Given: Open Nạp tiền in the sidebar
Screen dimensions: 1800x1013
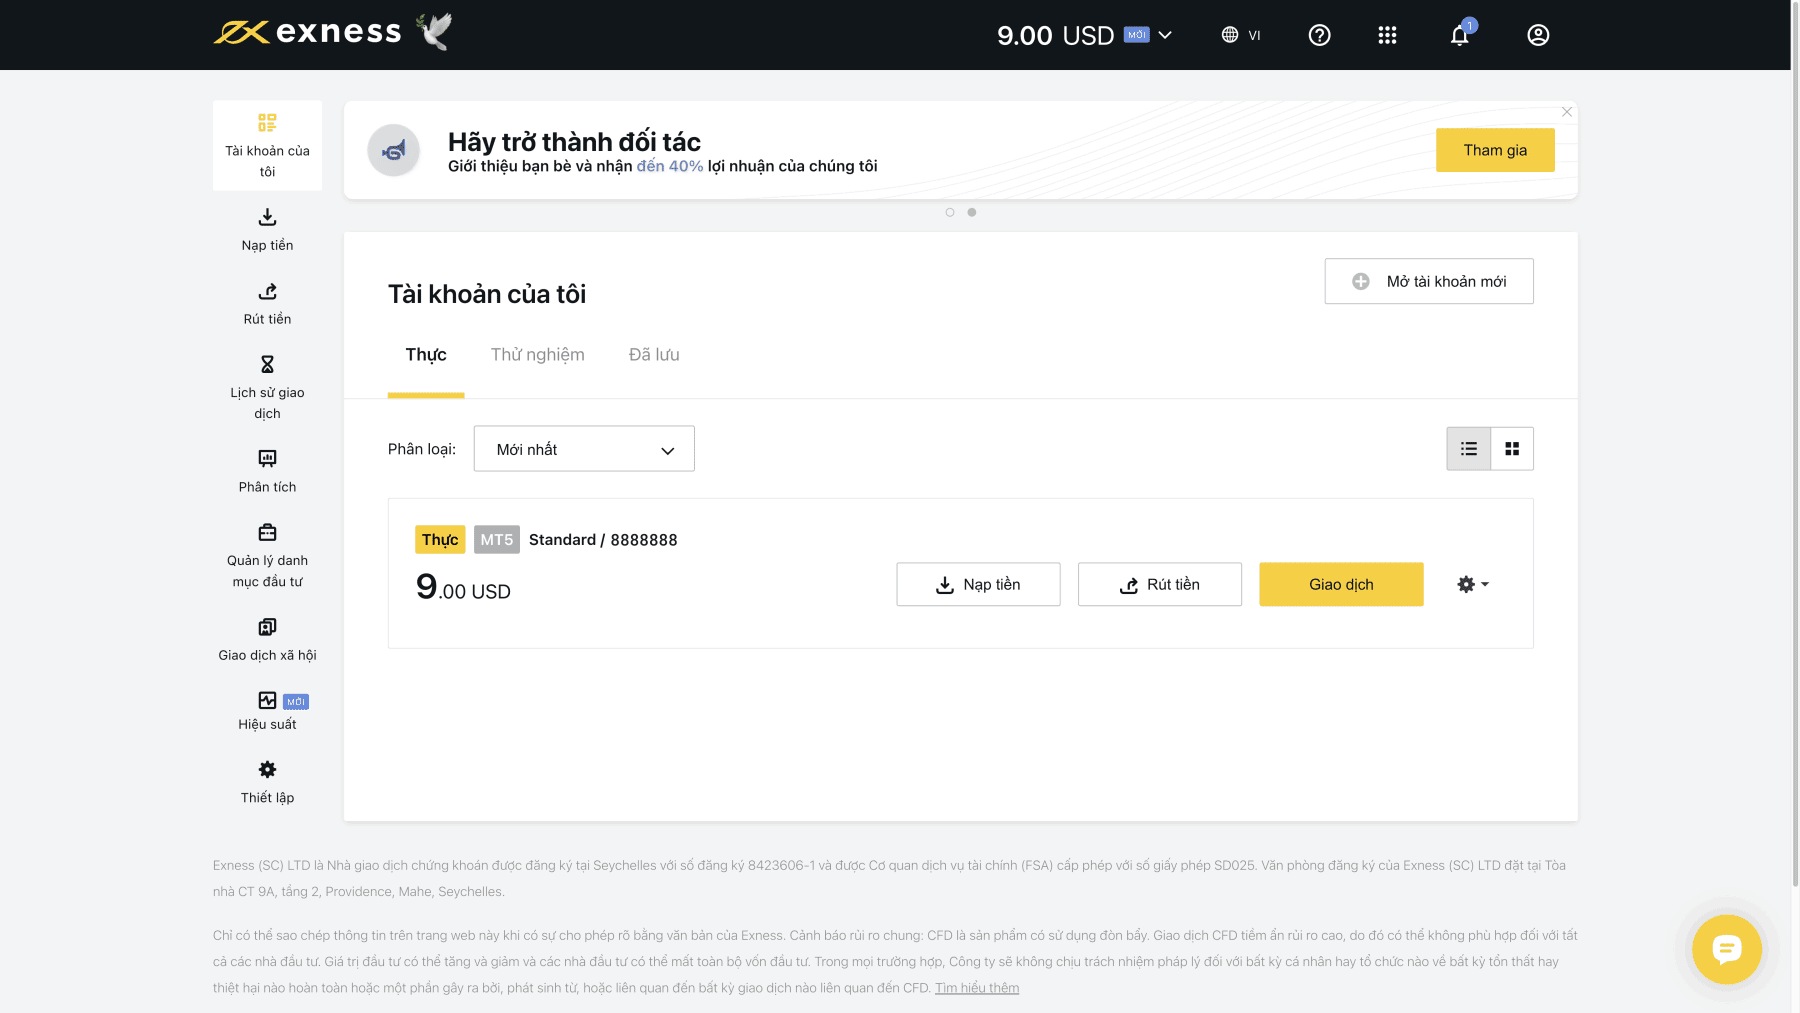Looking at the screenshot, I should tap(267, 229).
